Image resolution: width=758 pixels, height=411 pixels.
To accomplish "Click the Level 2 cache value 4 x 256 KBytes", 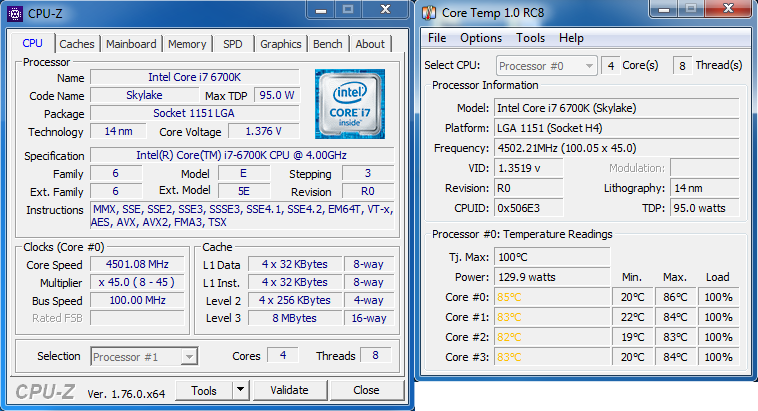I will [x=294, y=300].
